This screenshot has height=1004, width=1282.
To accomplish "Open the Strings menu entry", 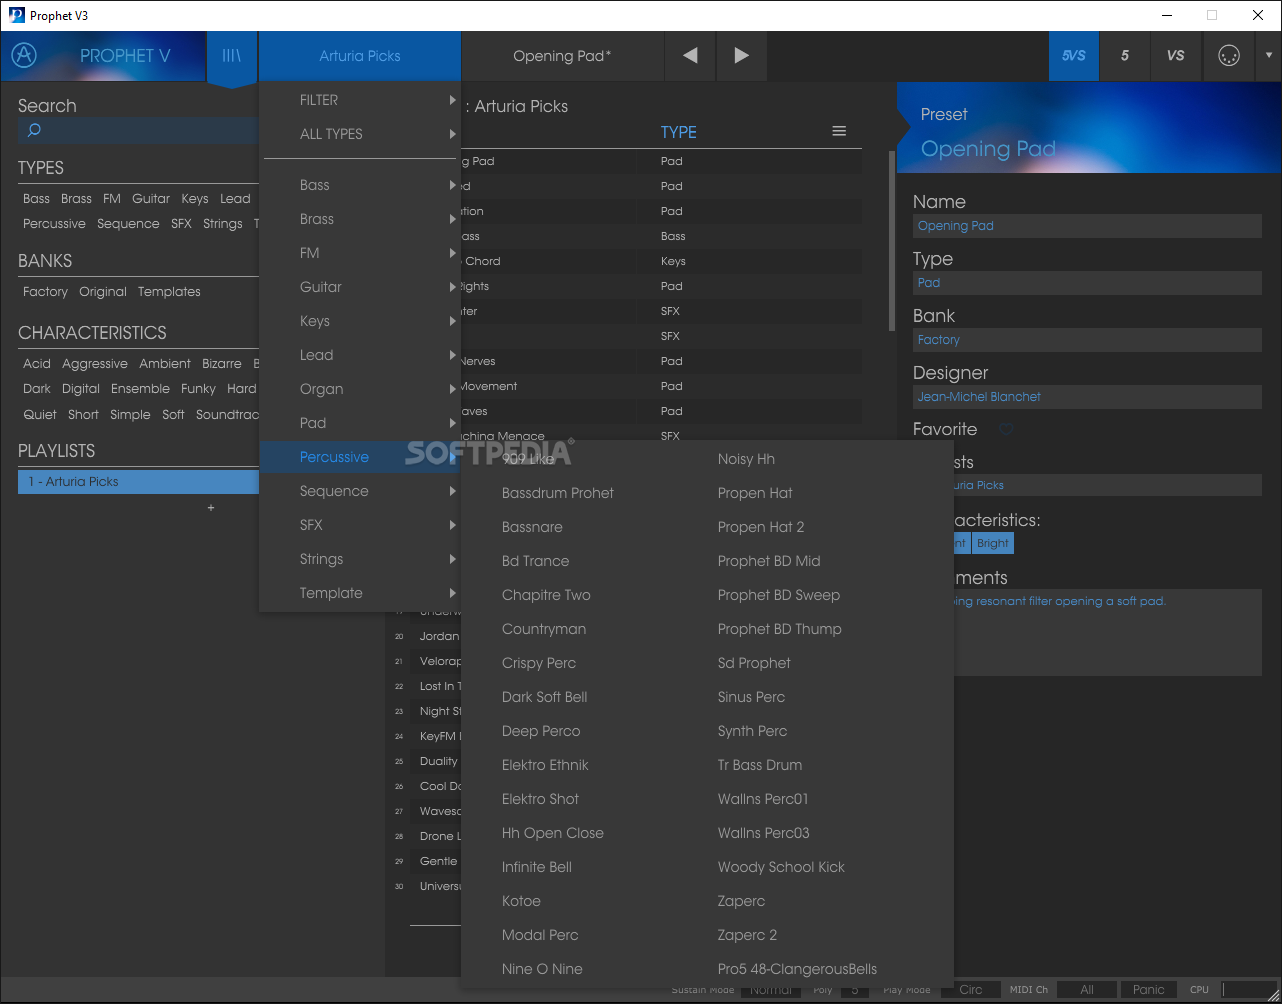I will [360, 559].
